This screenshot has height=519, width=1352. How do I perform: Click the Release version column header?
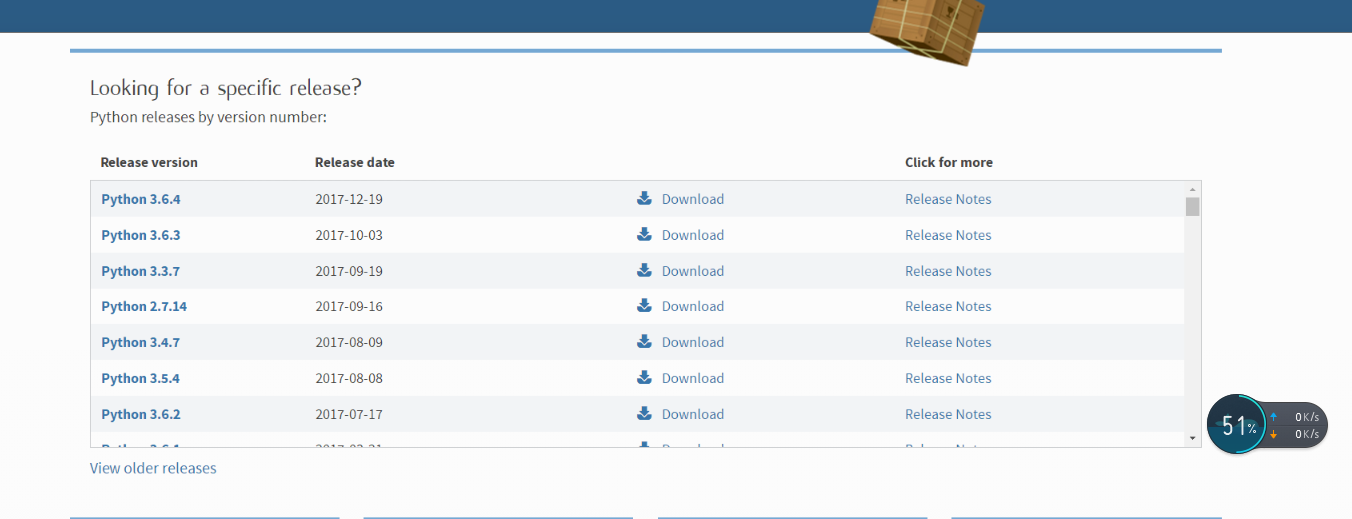[149, 162]
